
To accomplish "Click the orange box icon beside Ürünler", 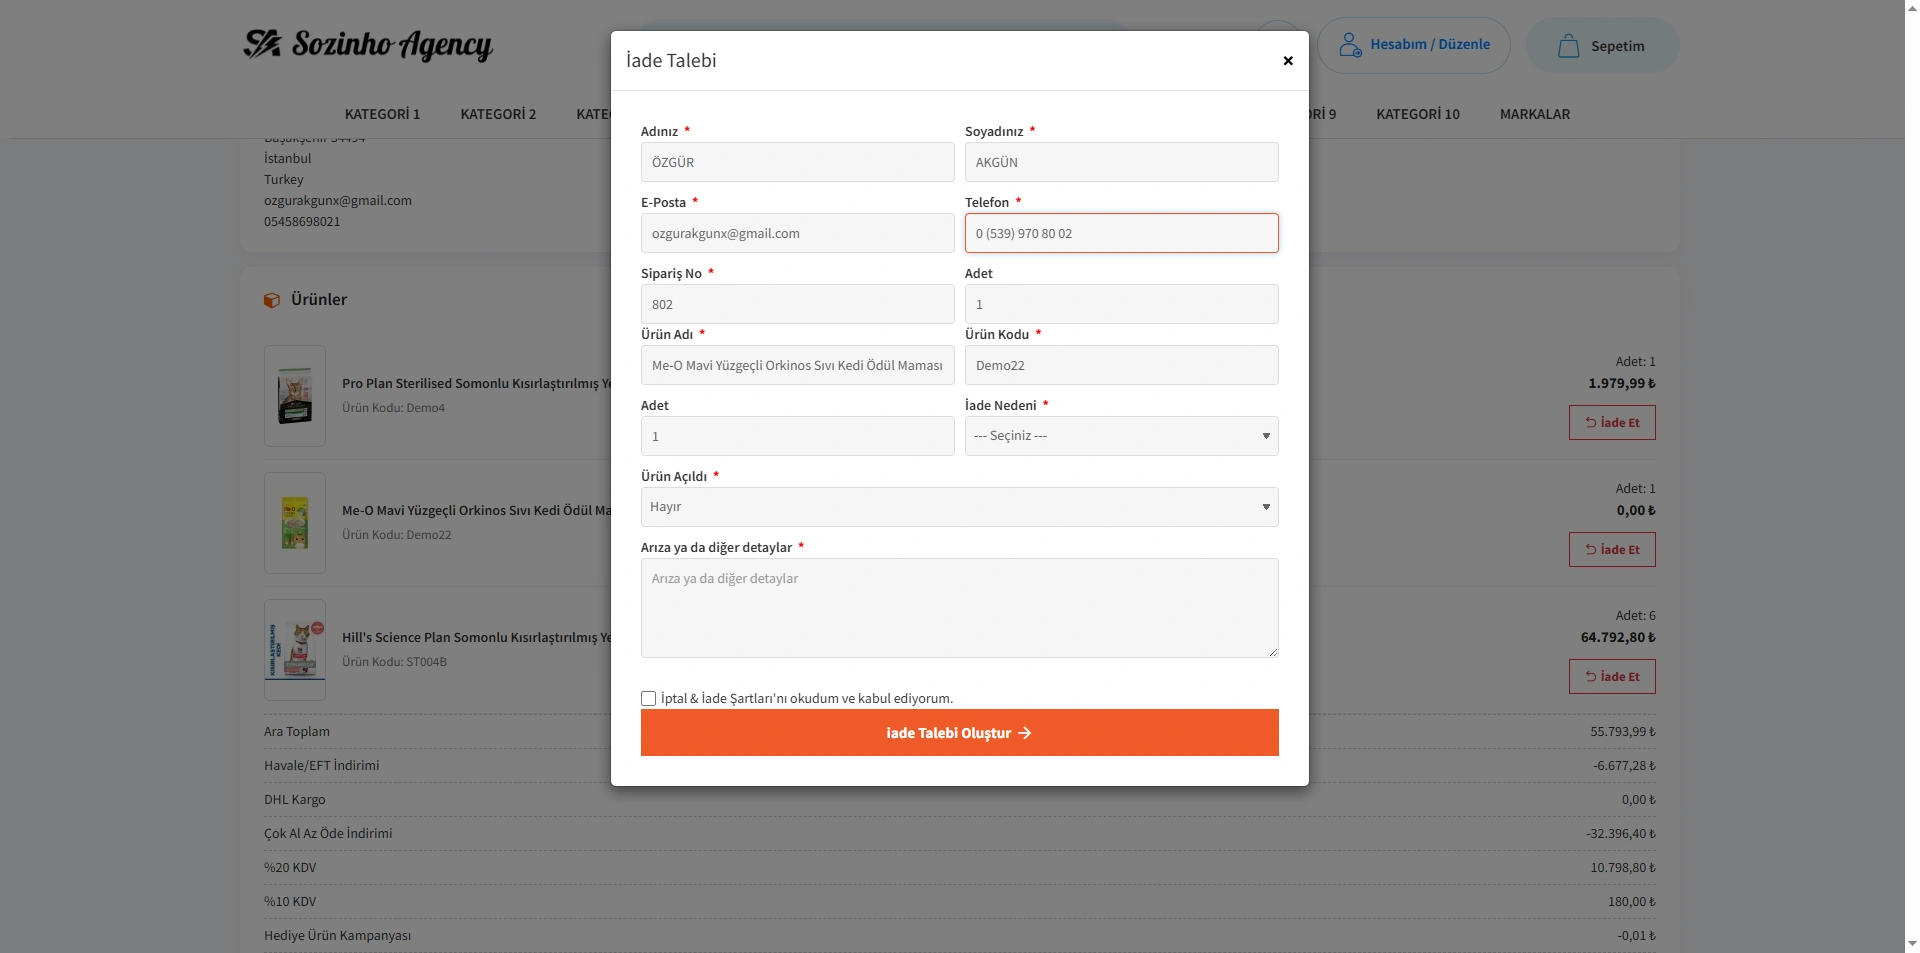I will click(272, 300).
